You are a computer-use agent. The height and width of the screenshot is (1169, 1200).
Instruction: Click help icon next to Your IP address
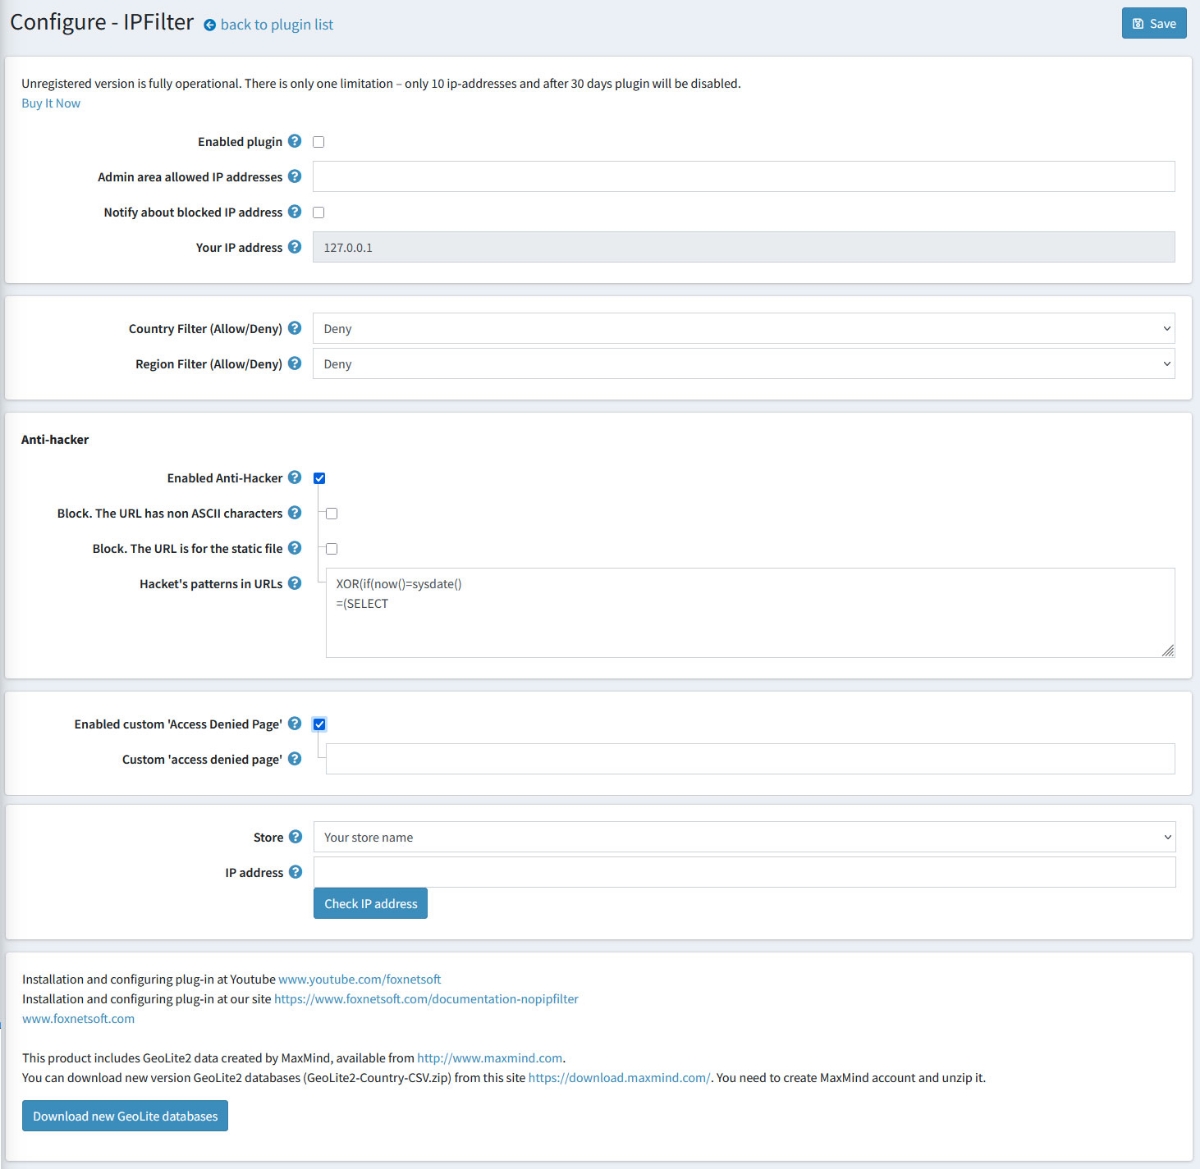click(295, 247)
